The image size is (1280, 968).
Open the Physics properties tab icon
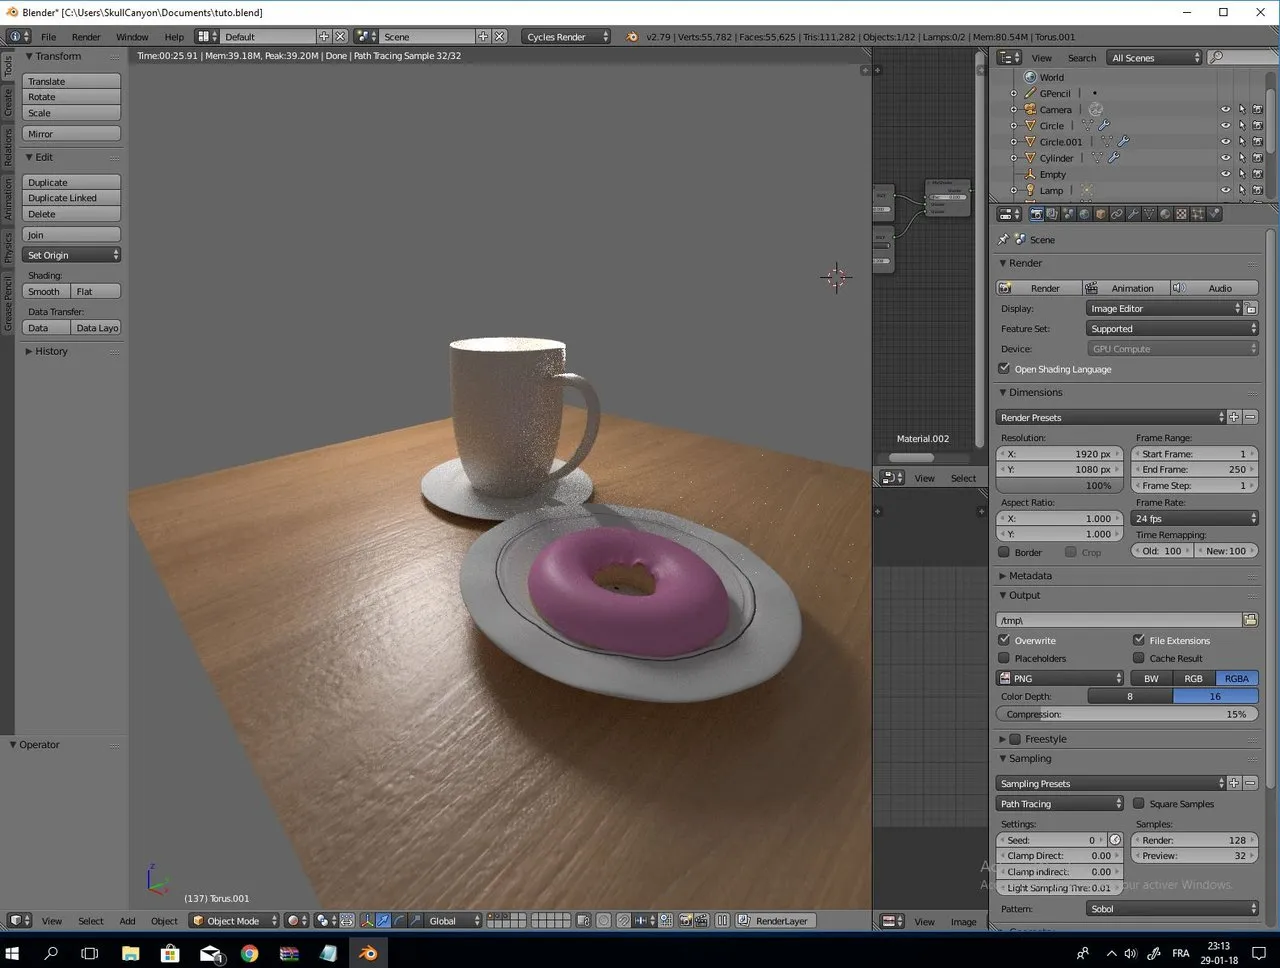1213,214
